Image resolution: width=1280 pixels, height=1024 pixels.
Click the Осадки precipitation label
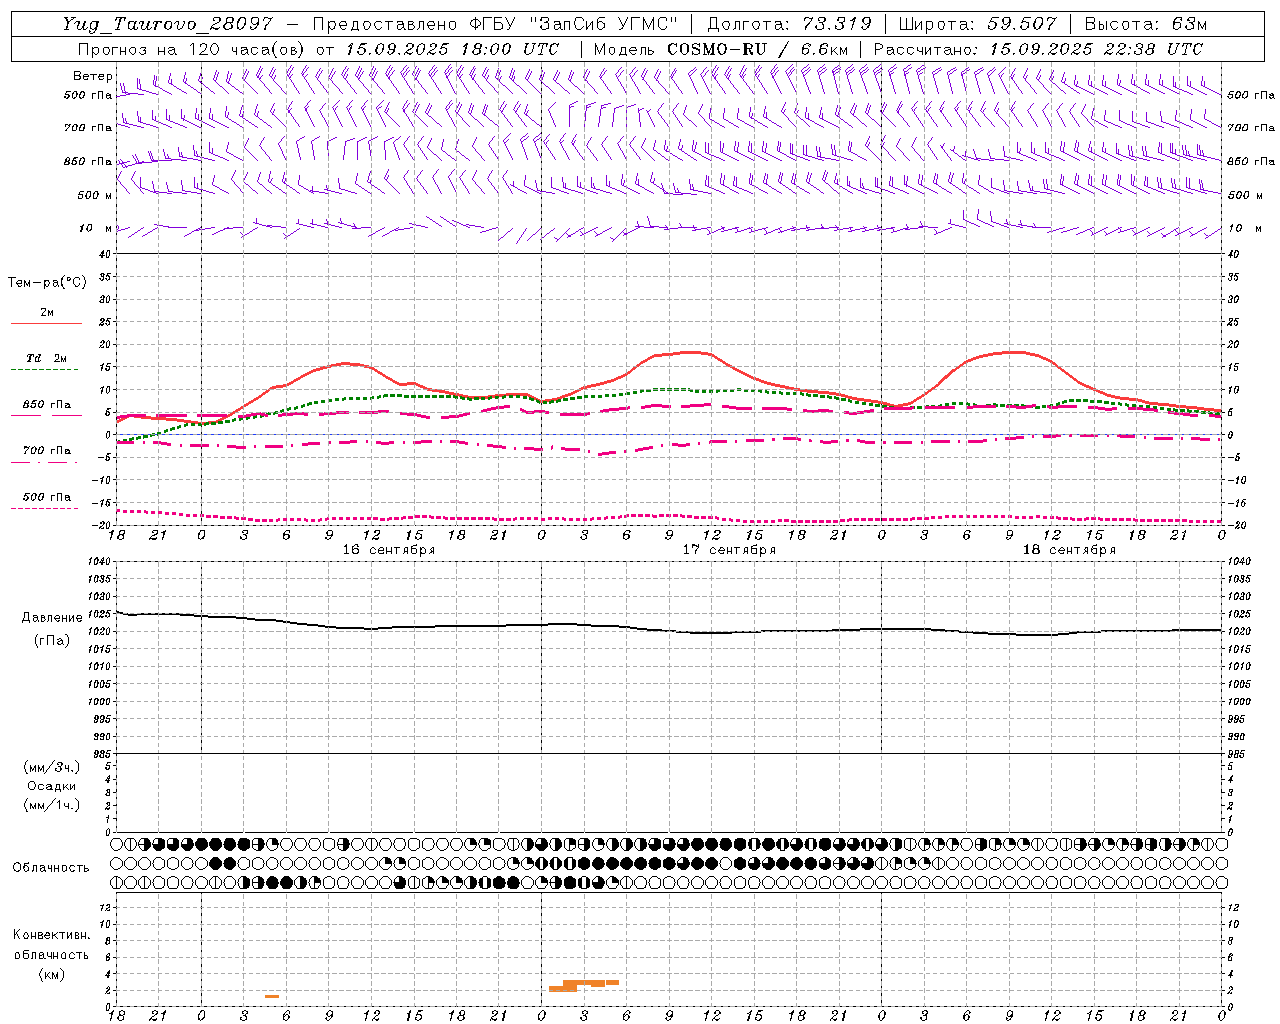tap(52, 787)
